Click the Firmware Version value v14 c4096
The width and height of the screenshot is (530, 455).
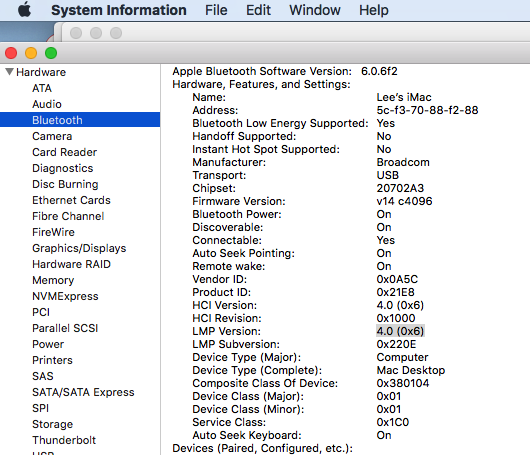[404, 201]
